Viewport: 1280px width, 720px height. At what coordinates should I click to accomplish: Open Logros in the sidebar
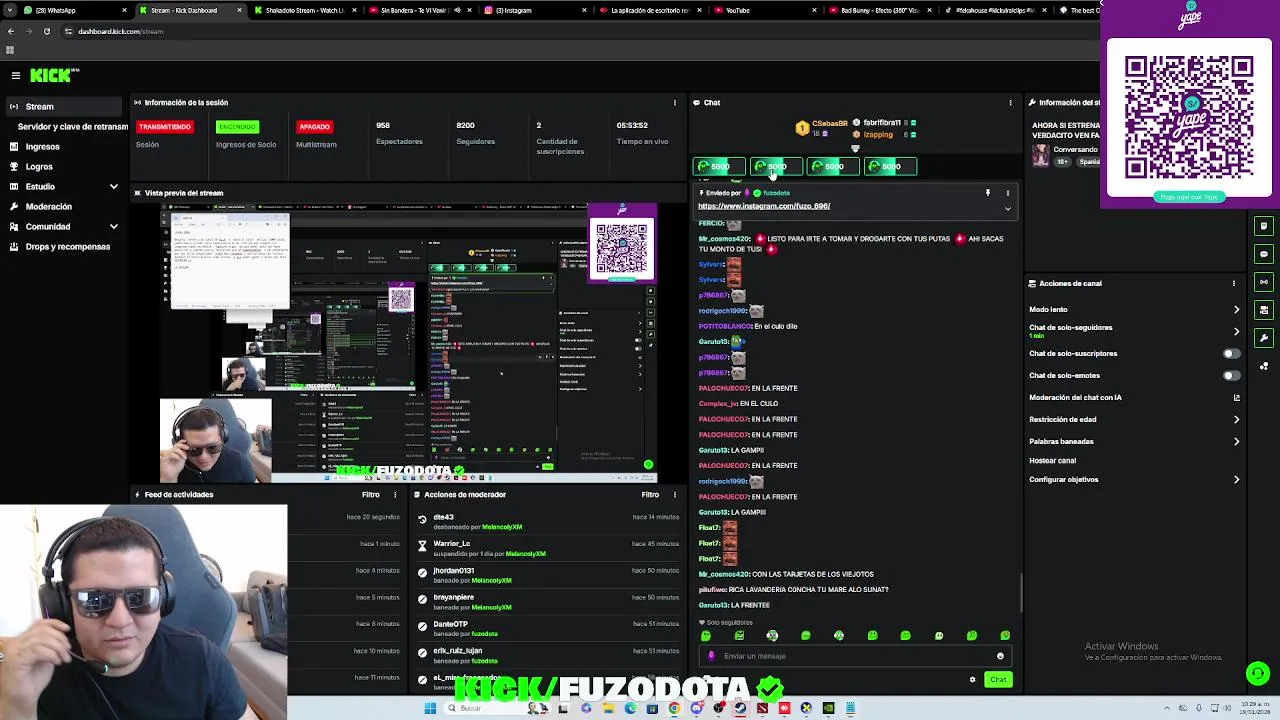[65, 166]
